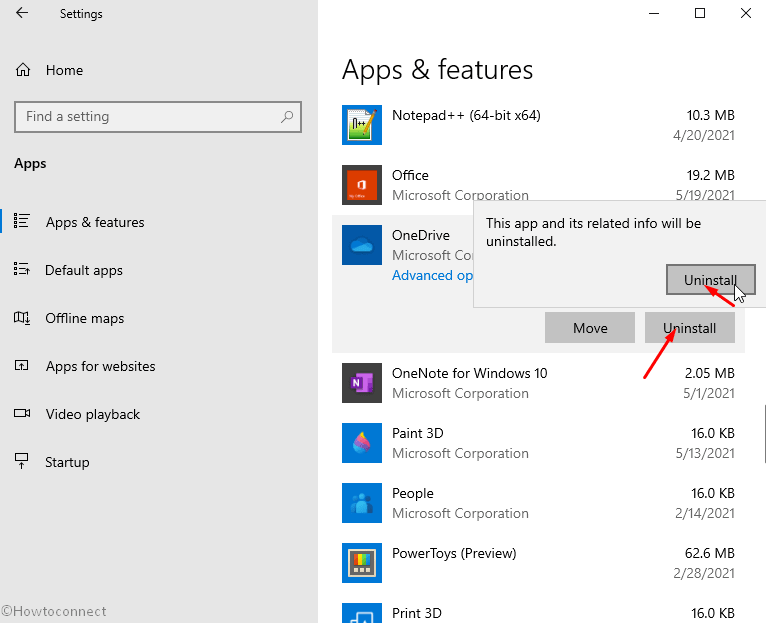Click the 5/1/2021 date of OneNote
766x623 pixels.
709,393
